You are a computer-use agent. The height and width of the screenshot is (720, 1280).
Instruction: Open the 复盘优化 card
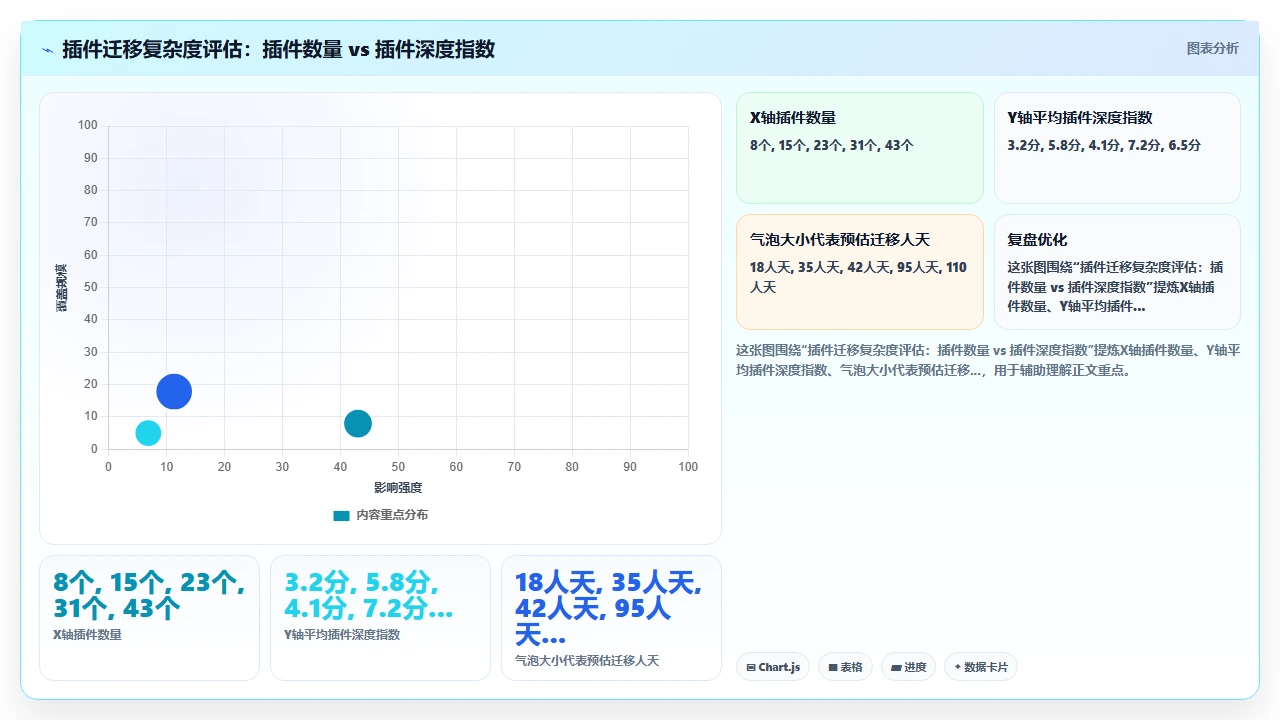click(1117, 272)
